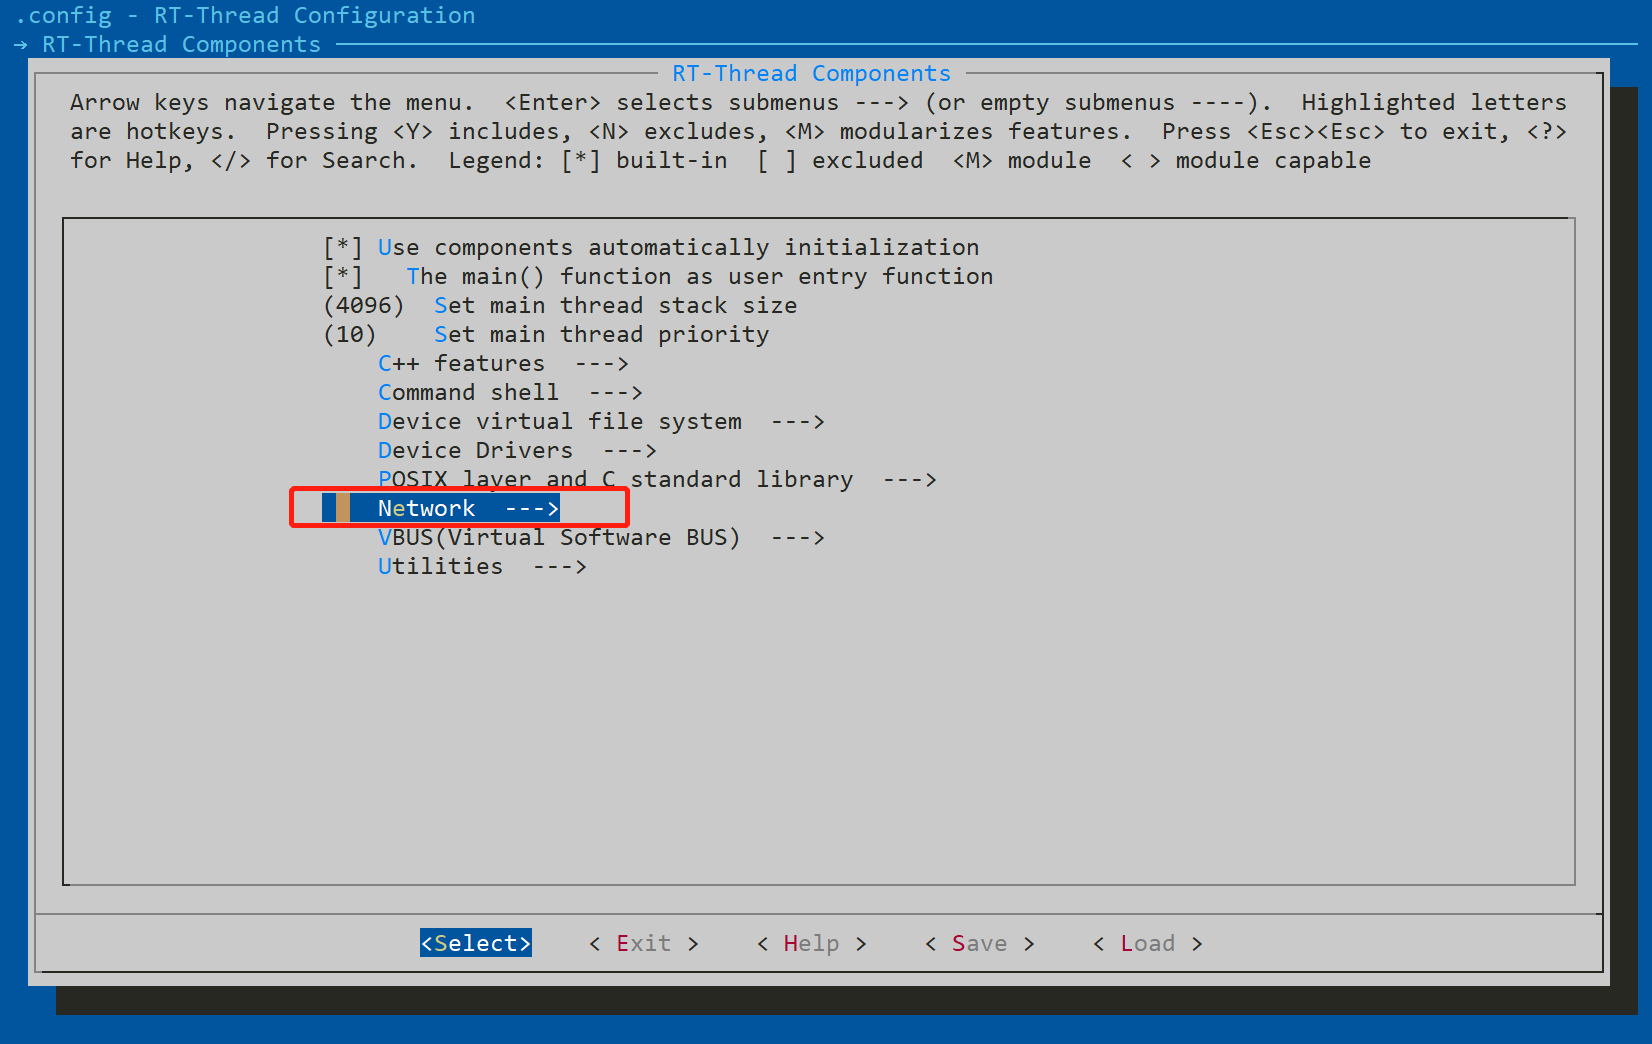Viewport: 1652px width, 1044px height.
Task: Open POSIX layer and C standard library submenu
Action: coord(657,479)
